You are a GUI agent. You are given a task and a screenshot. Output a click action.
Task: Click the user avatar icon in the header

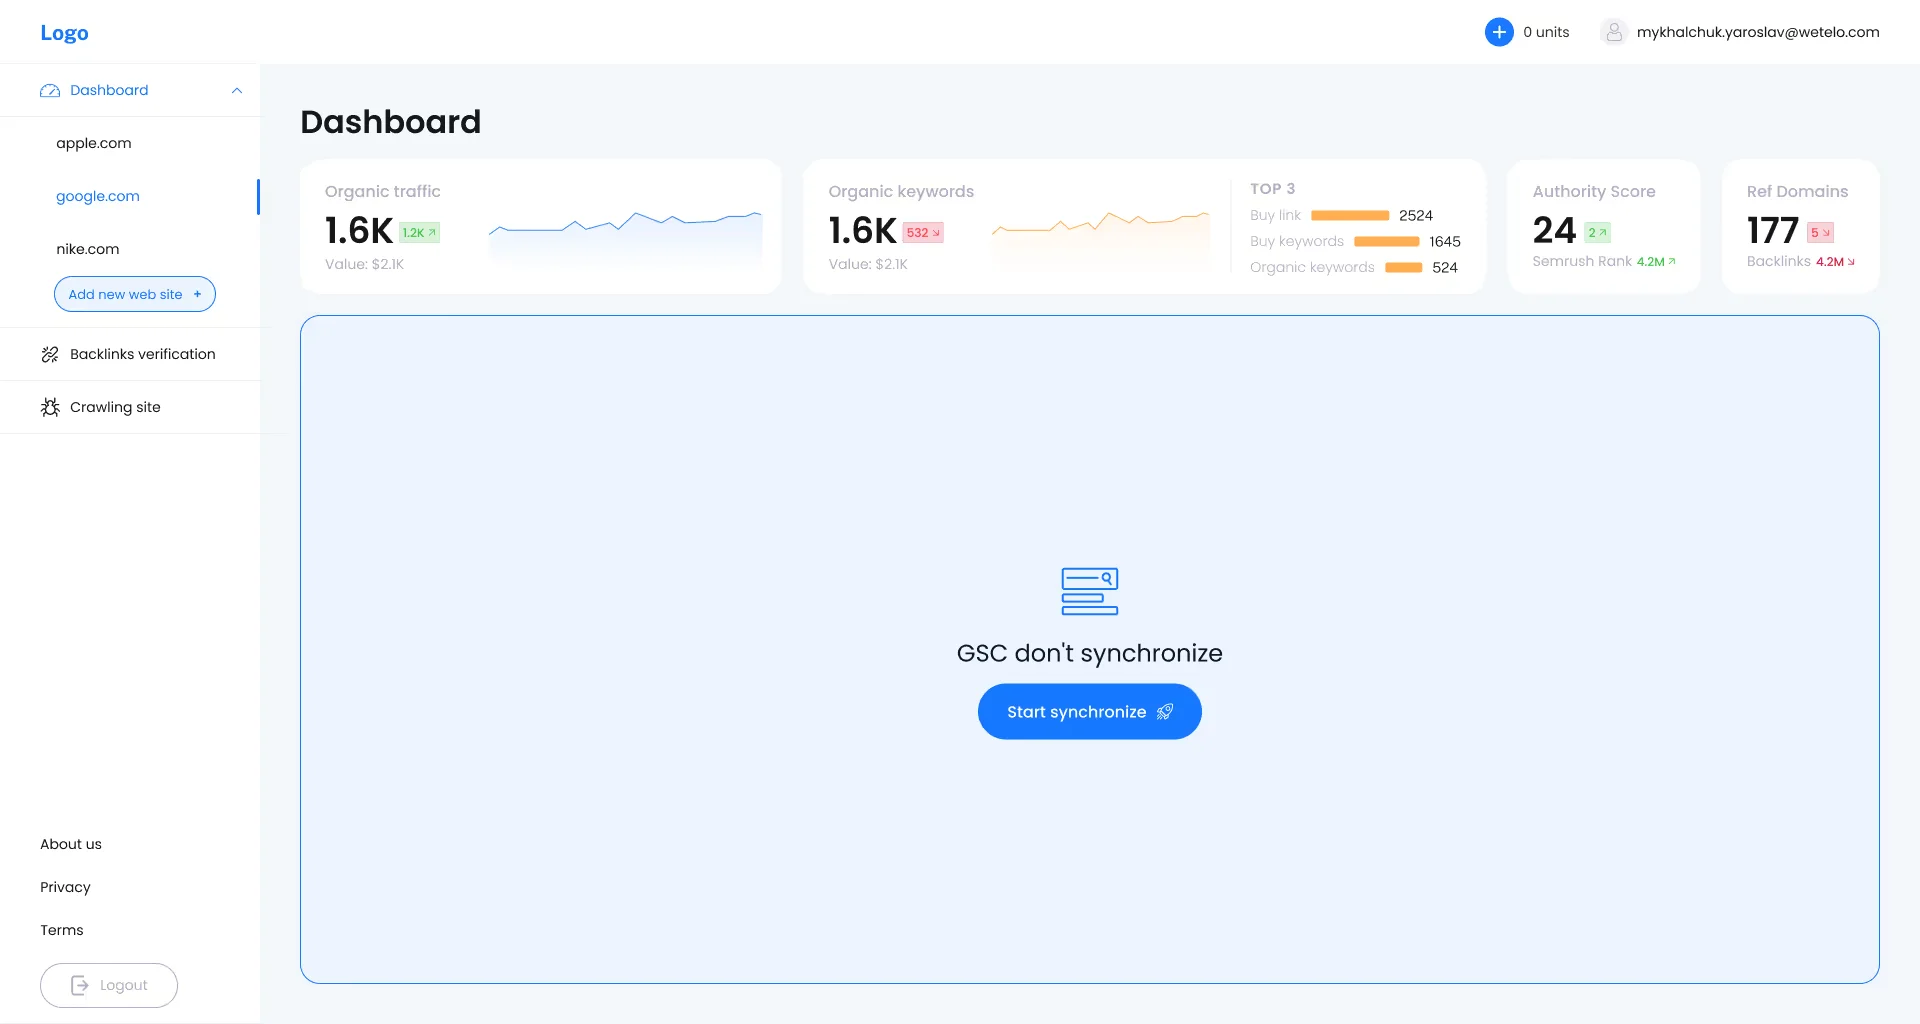coord(1613,31)
